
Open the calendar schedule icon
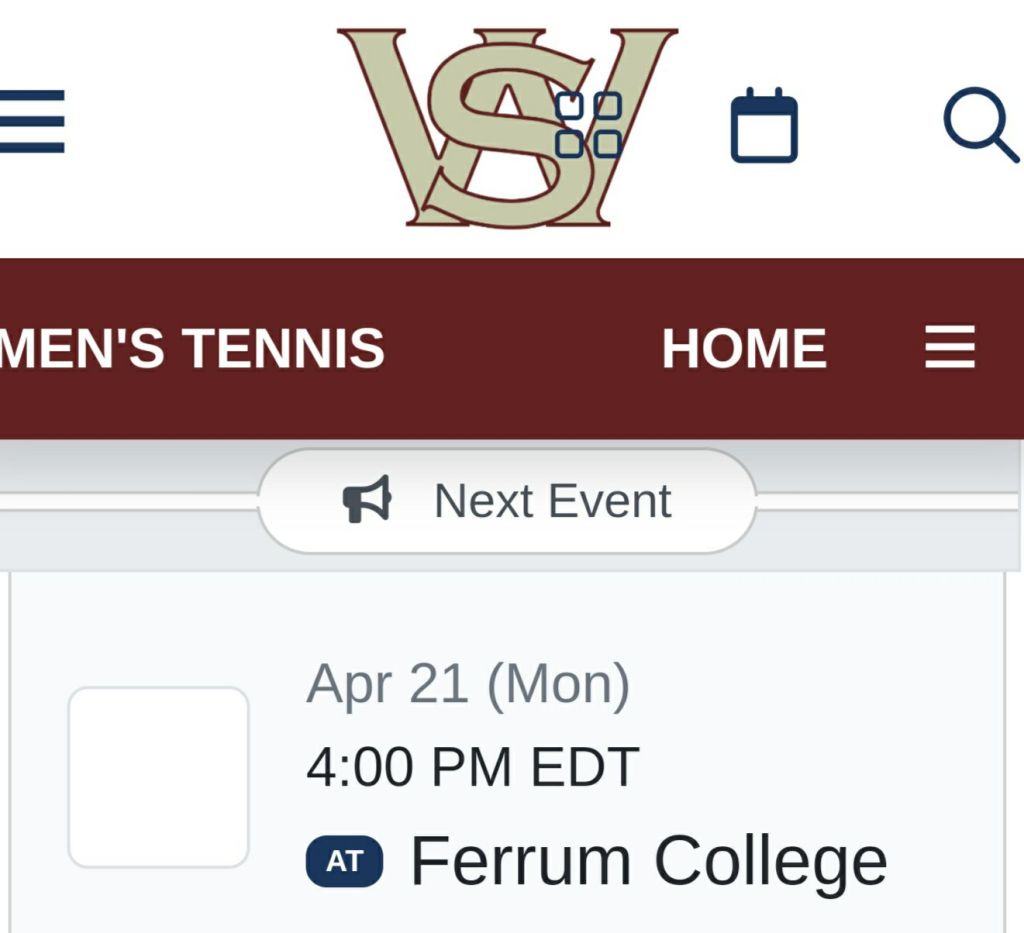pos(764,126)
